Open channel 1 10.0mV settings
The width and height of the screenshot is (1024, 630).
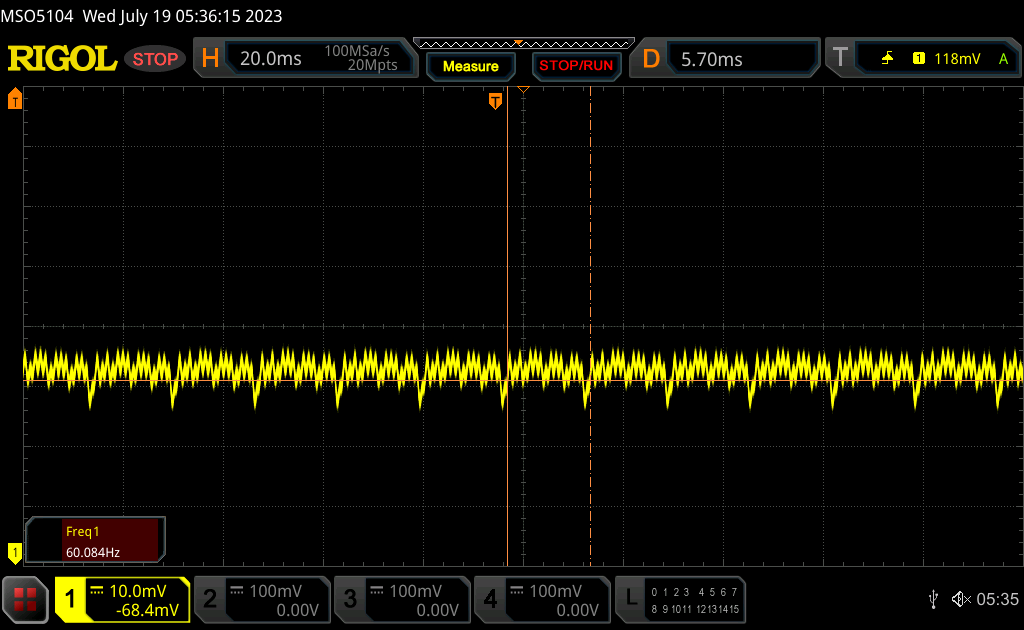click(122, 599)
